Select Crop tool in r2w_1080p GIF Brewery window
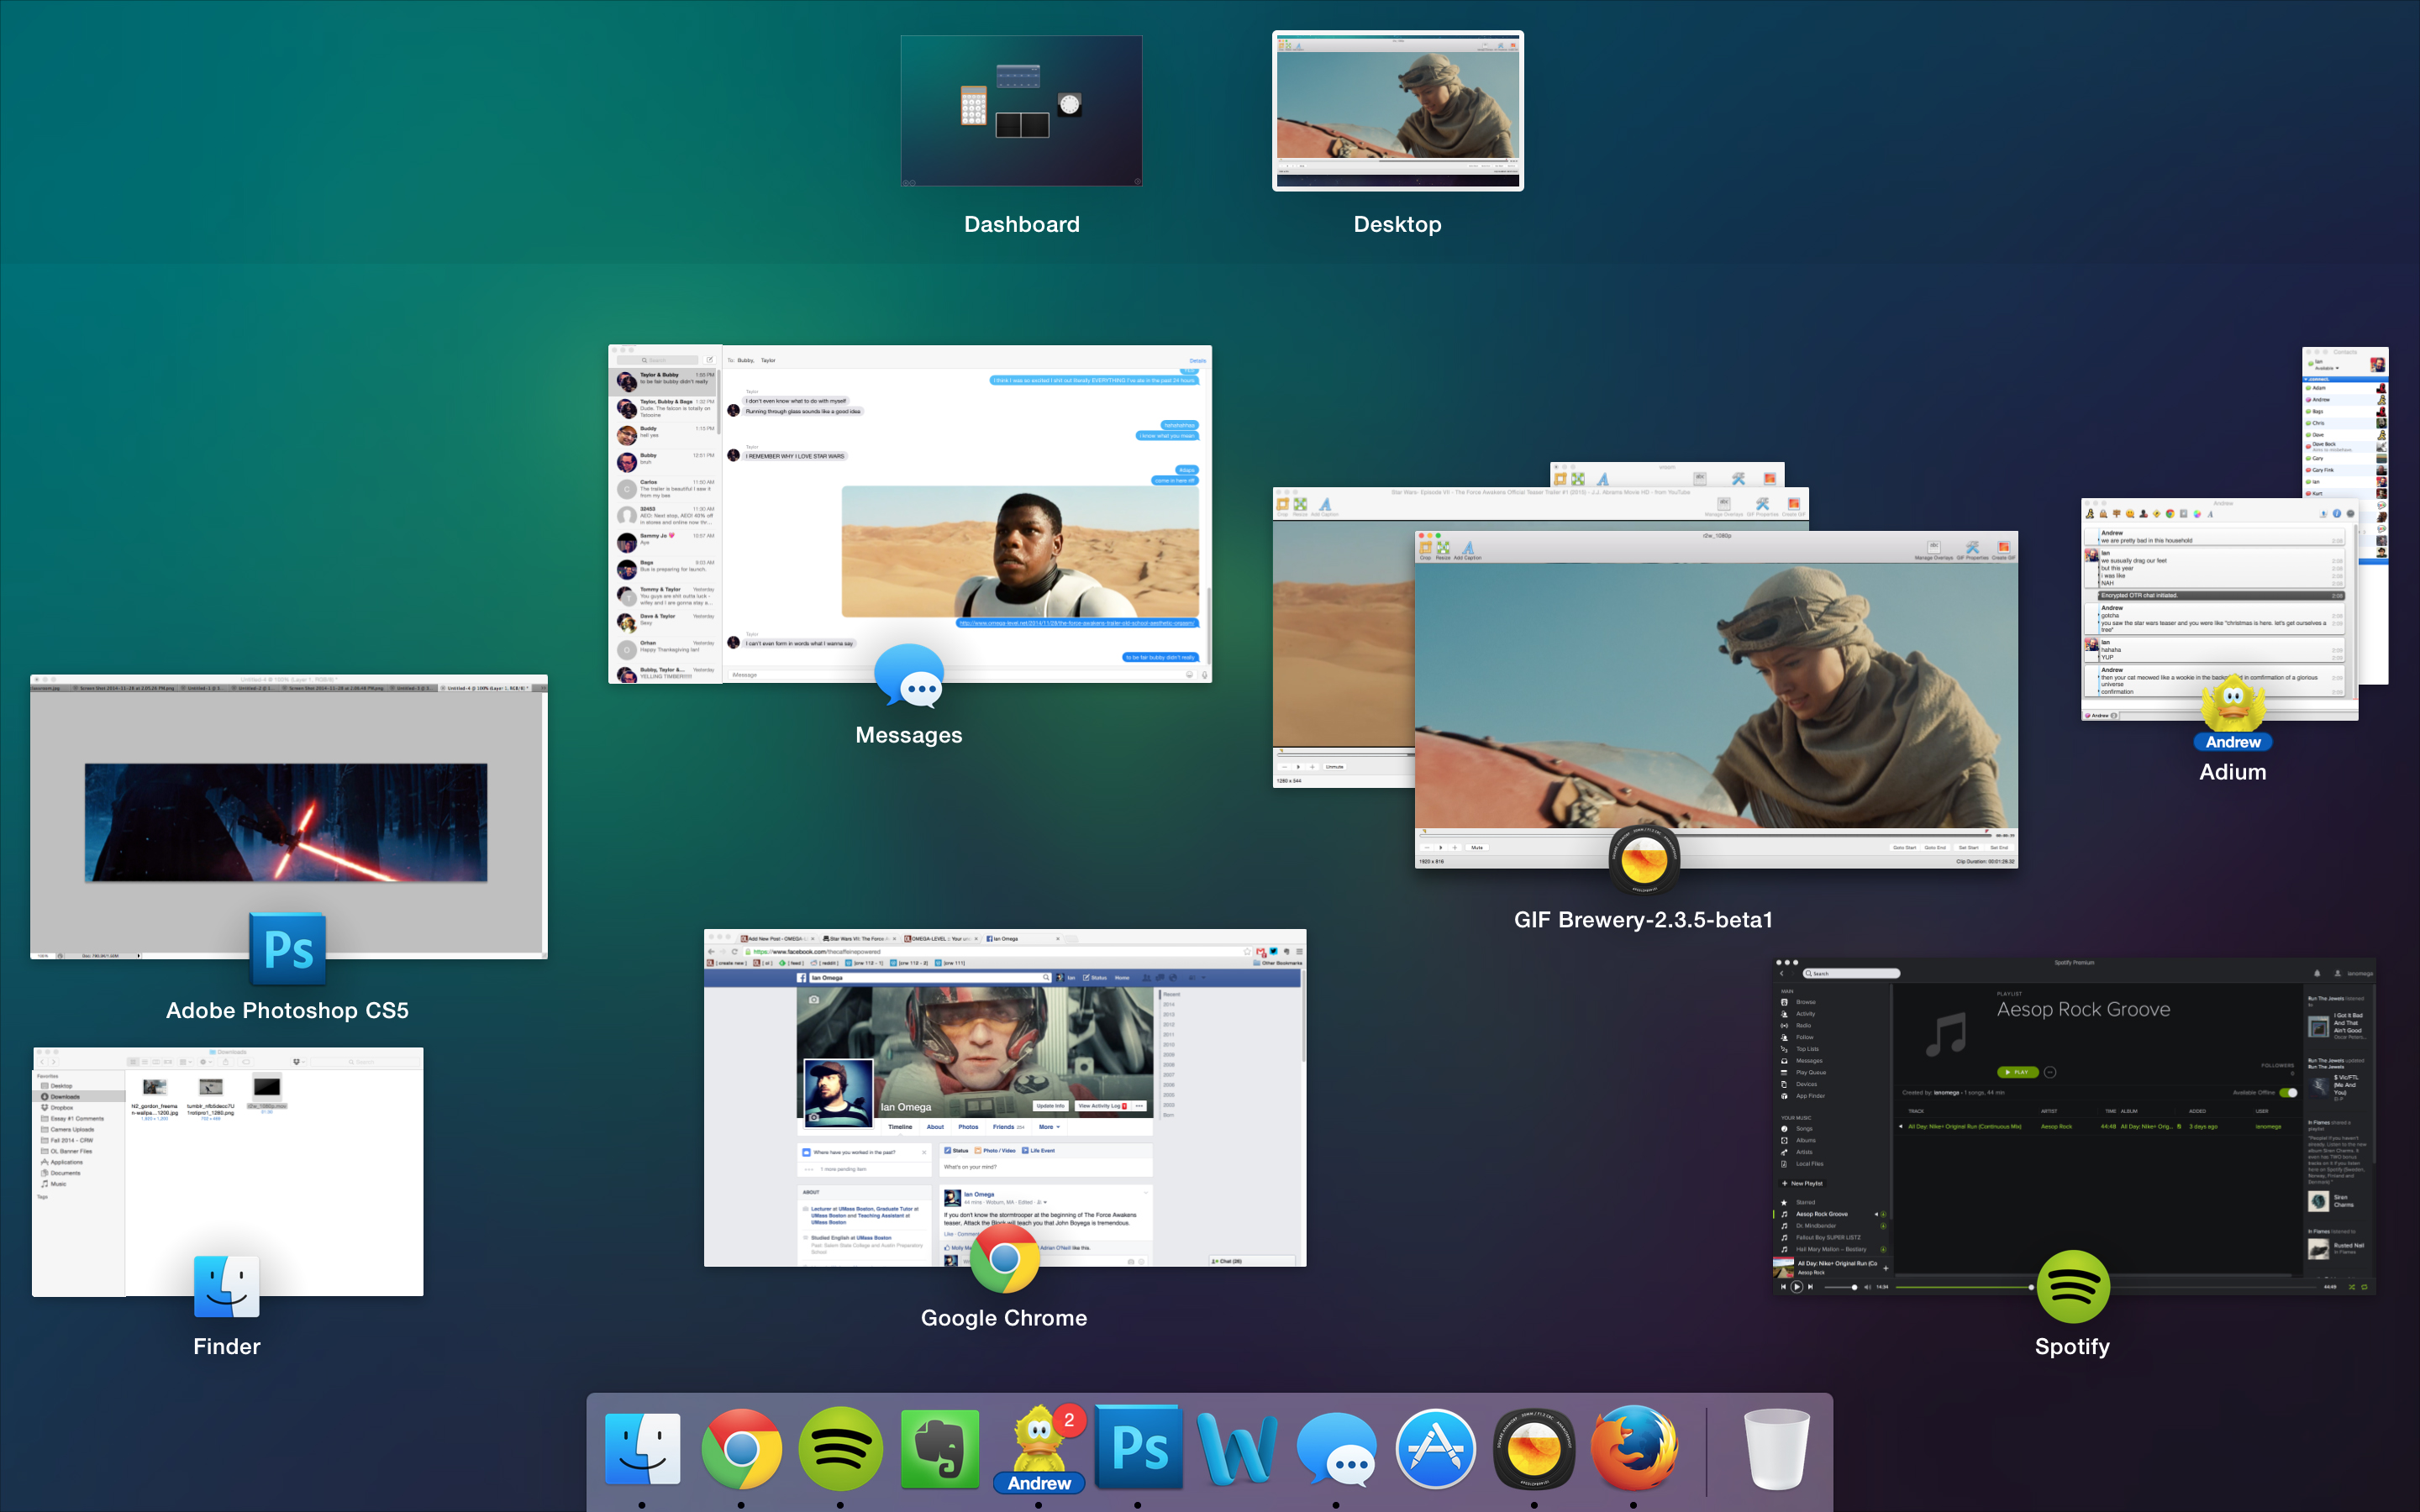 pyautogui.click(x=1426, y=549)
